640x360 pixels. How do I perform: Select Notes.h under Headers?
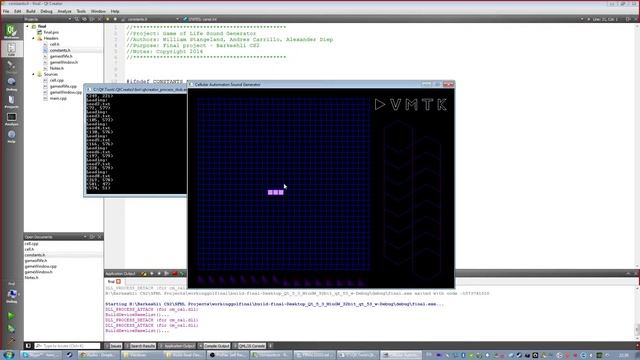coord(56,68)
